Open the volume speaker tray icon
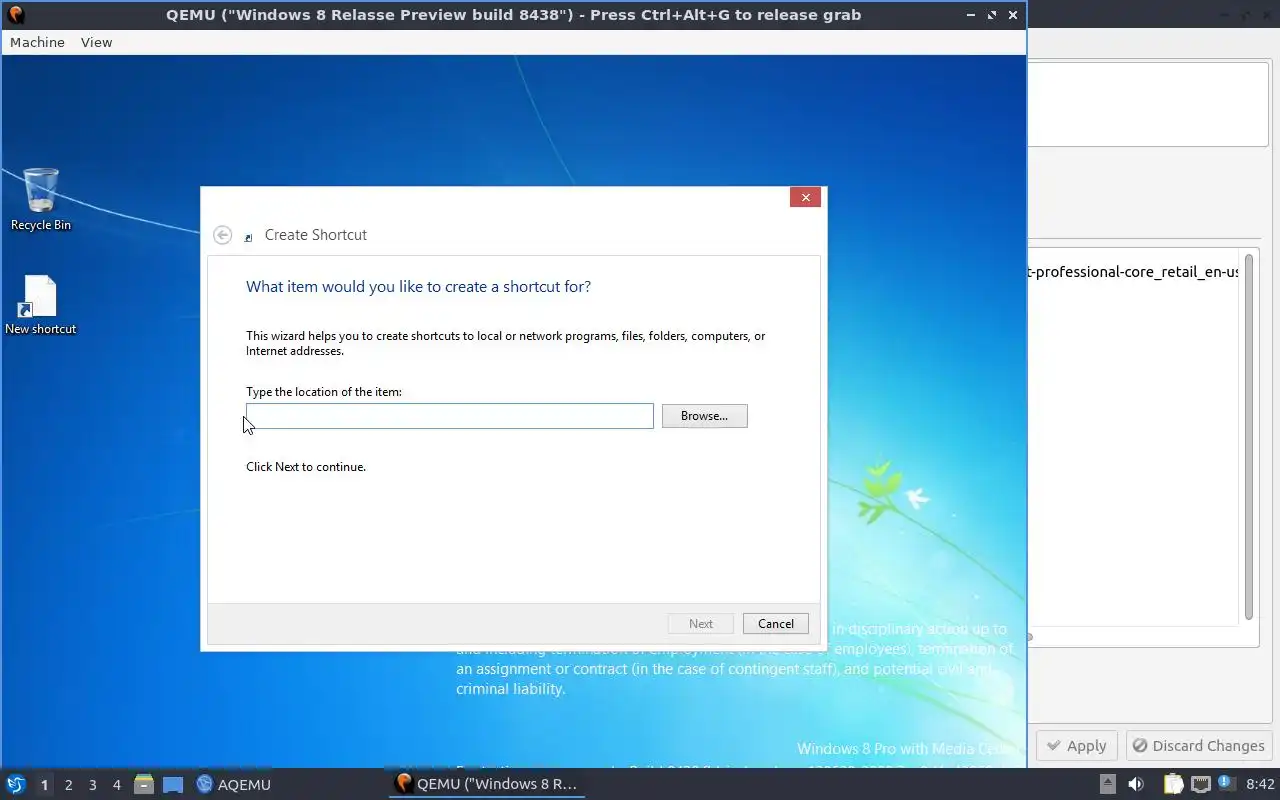 pos(1136,784)
